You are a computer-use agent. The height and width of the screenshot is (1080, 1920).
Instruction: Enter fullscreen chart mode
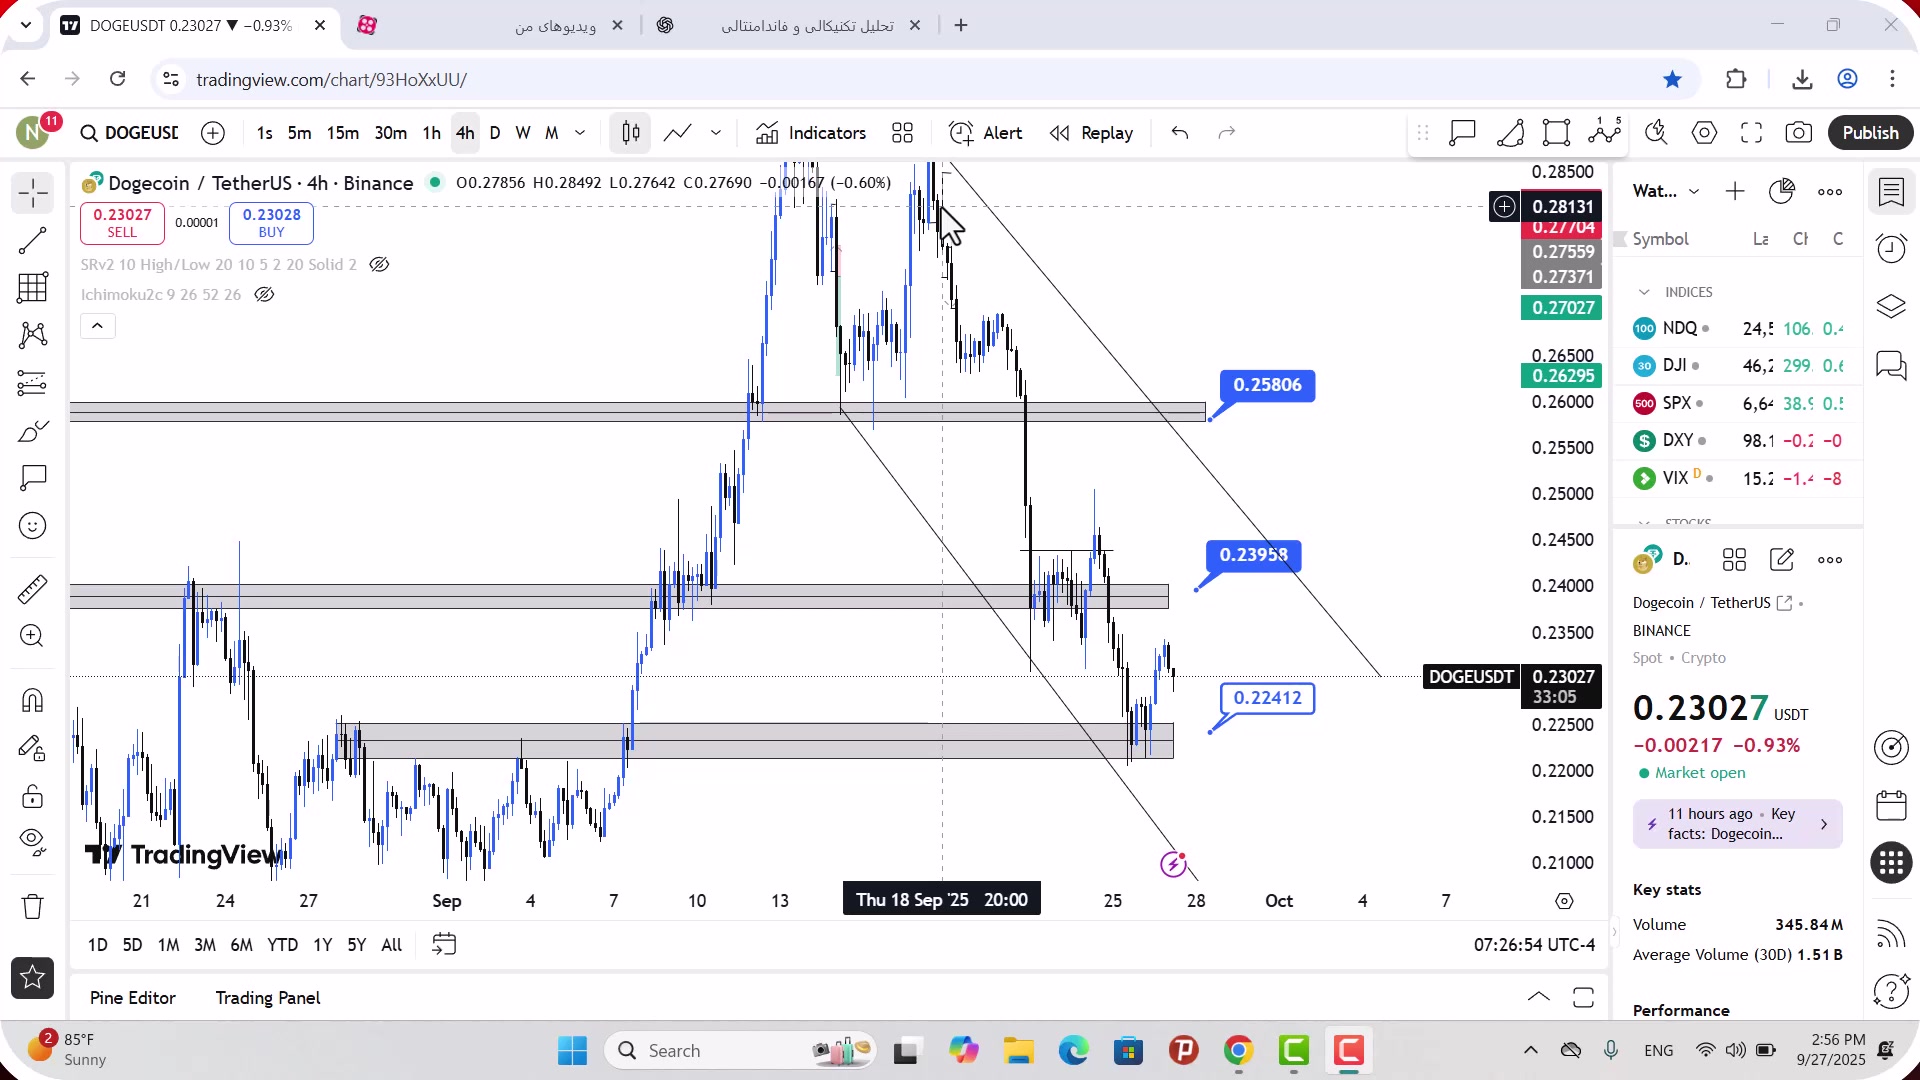click(1752, 133)
